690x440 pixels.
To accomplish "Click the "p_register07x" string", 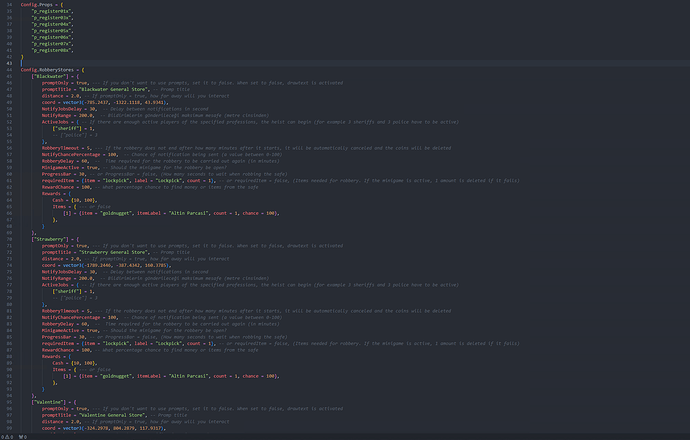I will [51, 44].
